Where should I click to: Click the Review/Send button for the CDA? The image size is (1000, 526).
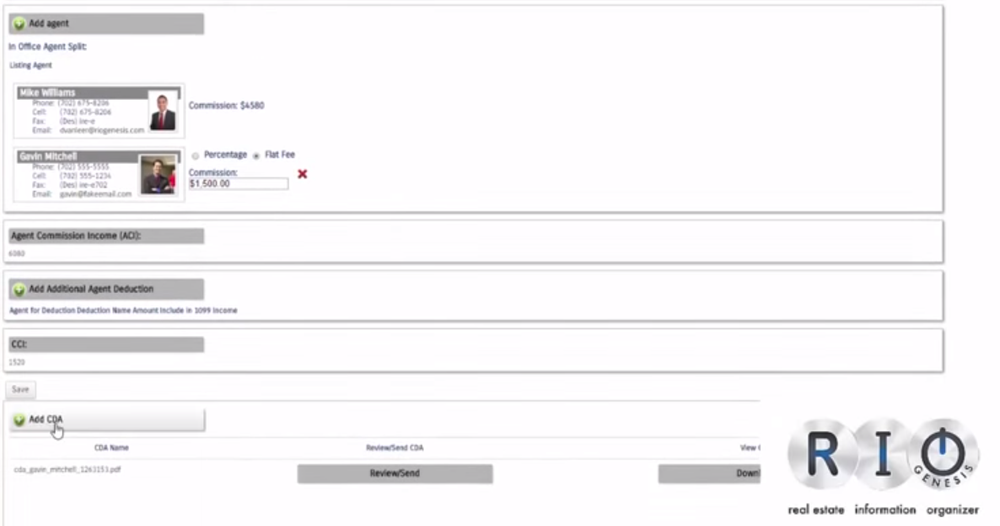(394, 473)
